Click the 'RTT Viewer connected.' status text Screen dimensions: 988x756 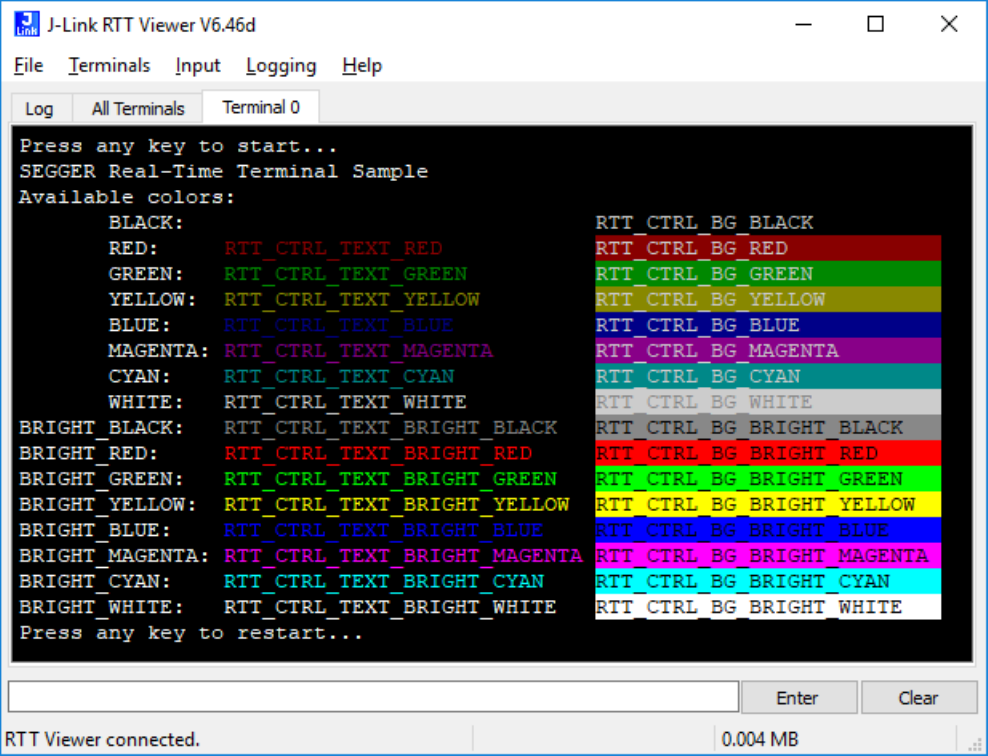(x=102, y=740)
